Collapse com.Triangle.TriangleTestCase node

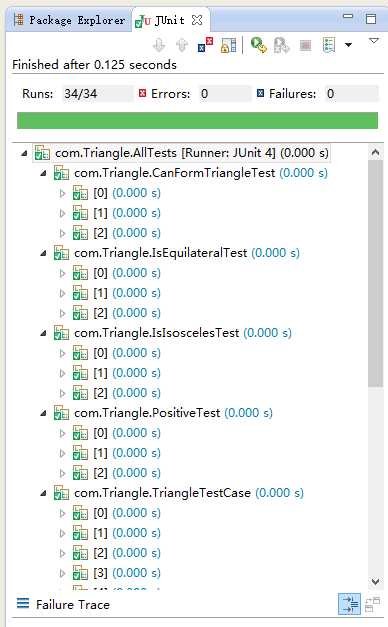tap(44, 493)
